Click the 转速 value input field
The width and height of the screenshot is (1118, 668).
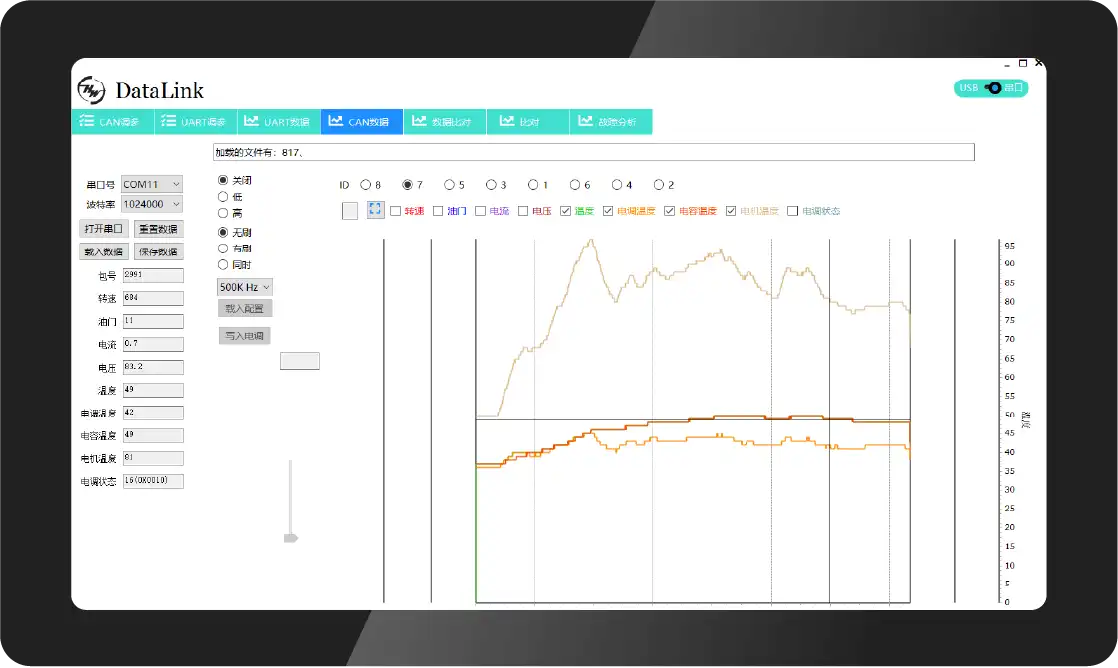[153, 297]
